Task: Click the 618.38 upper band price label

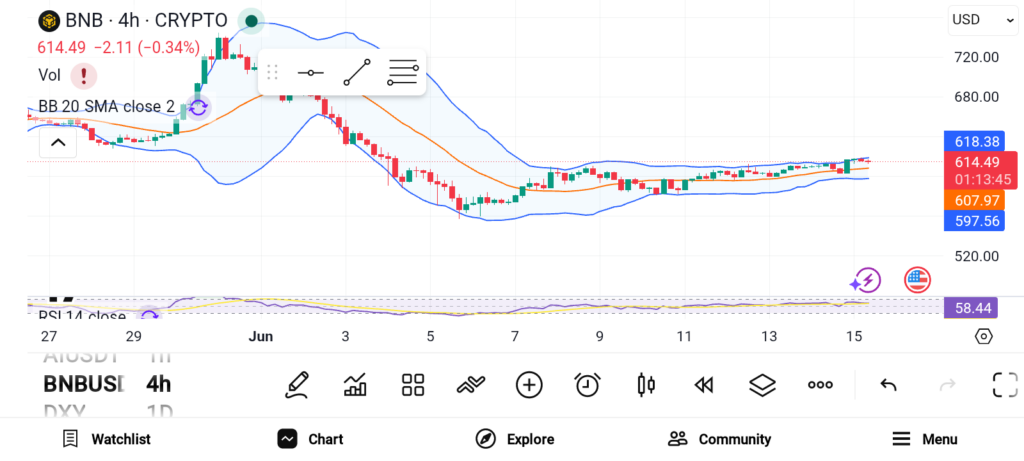Action: click(974, 142)
